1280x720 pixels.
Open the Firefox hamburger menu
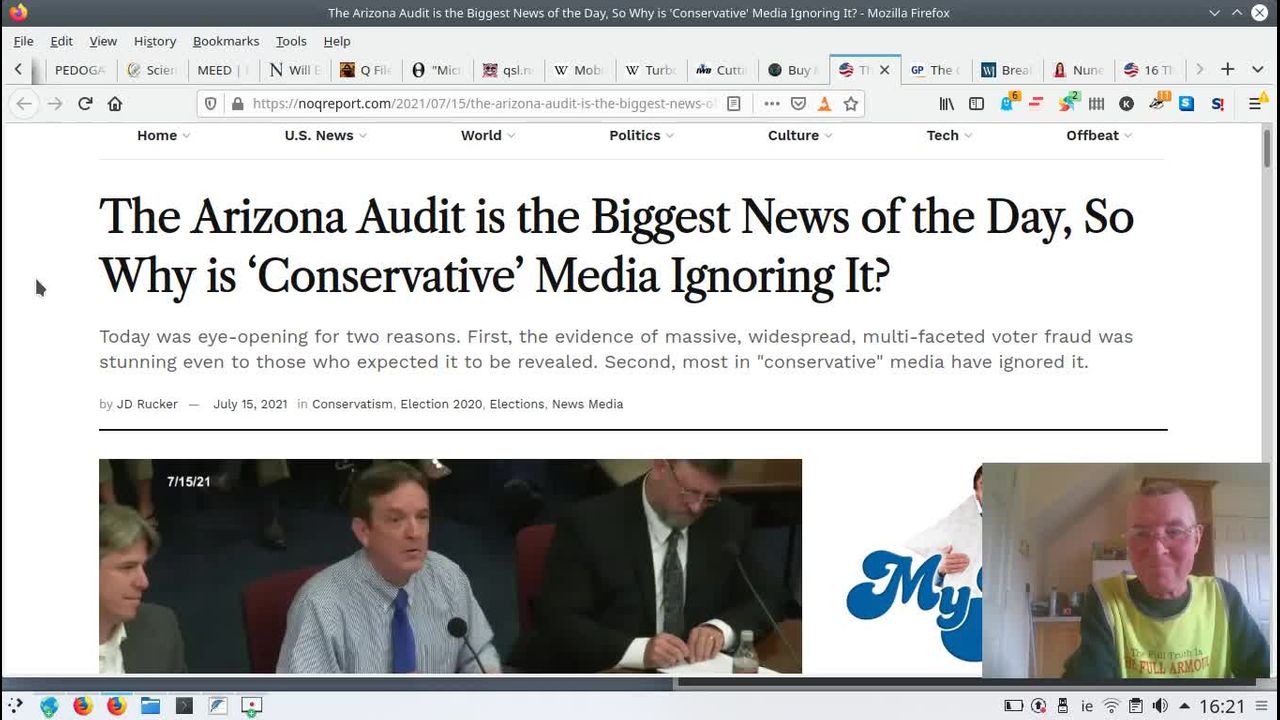pyautogui.click(x=1256, y=104)
